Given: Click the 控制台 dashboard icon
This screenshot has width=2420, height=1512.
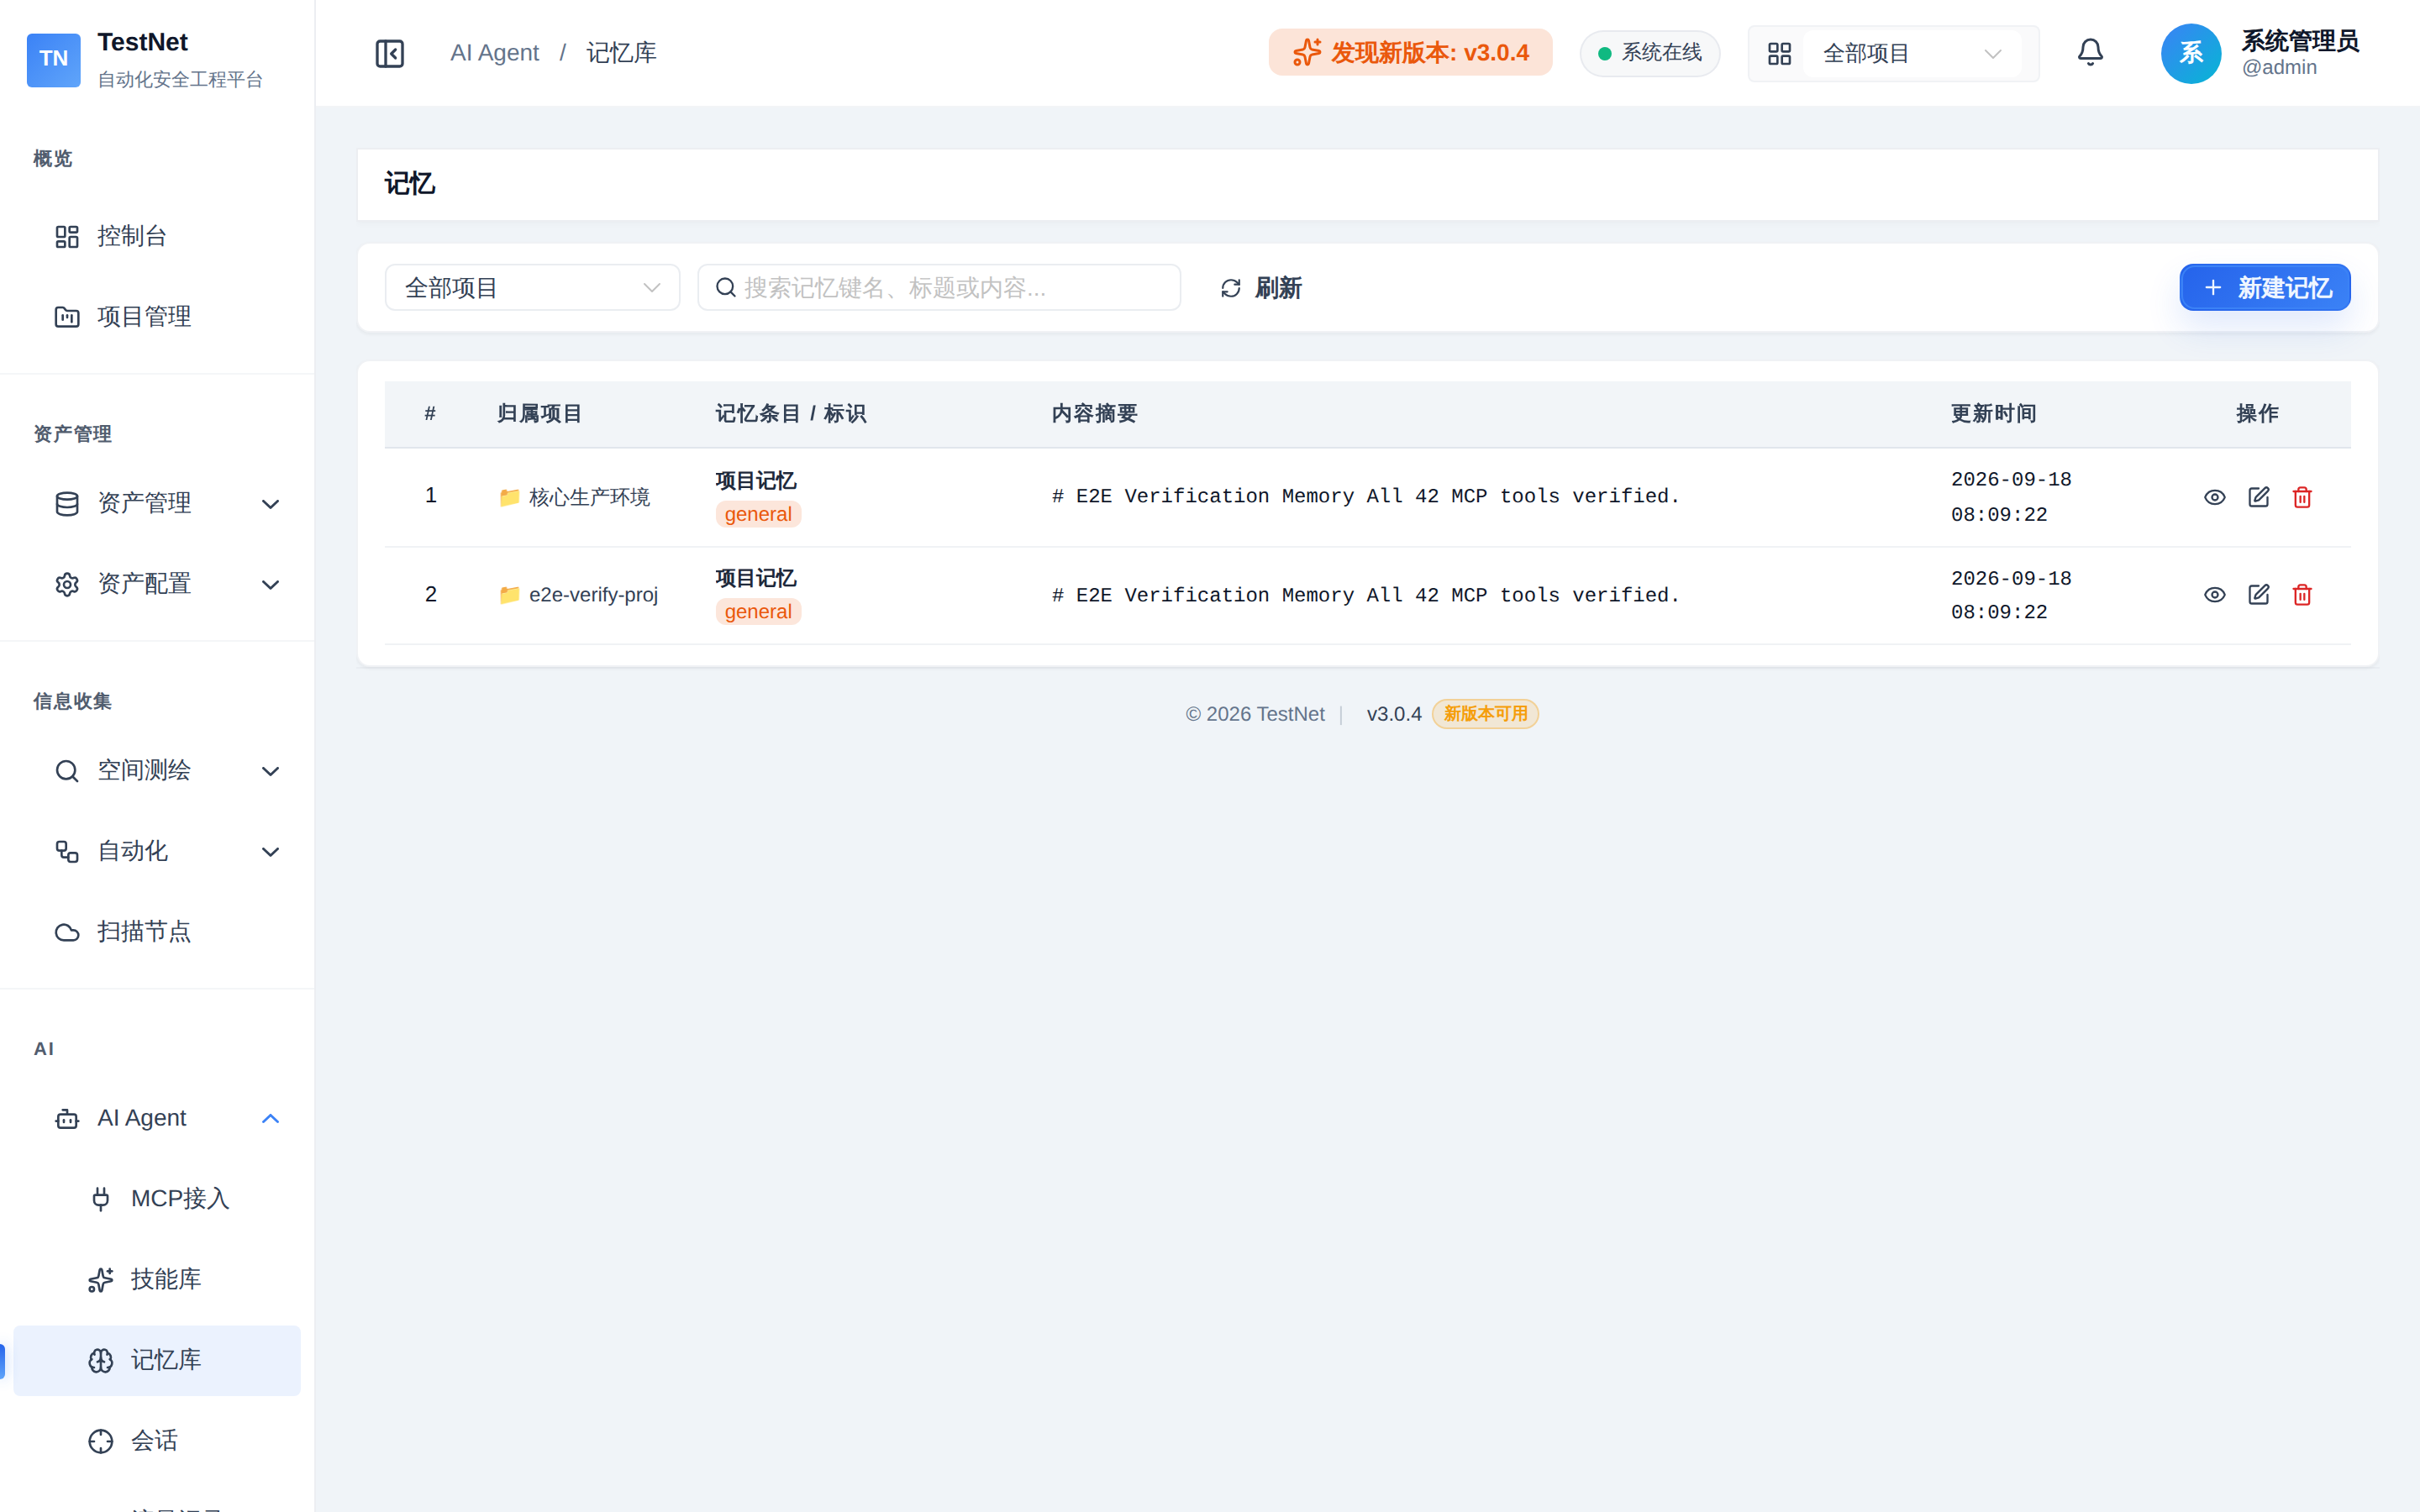Looking at the screenshot, I should (67, 237).
